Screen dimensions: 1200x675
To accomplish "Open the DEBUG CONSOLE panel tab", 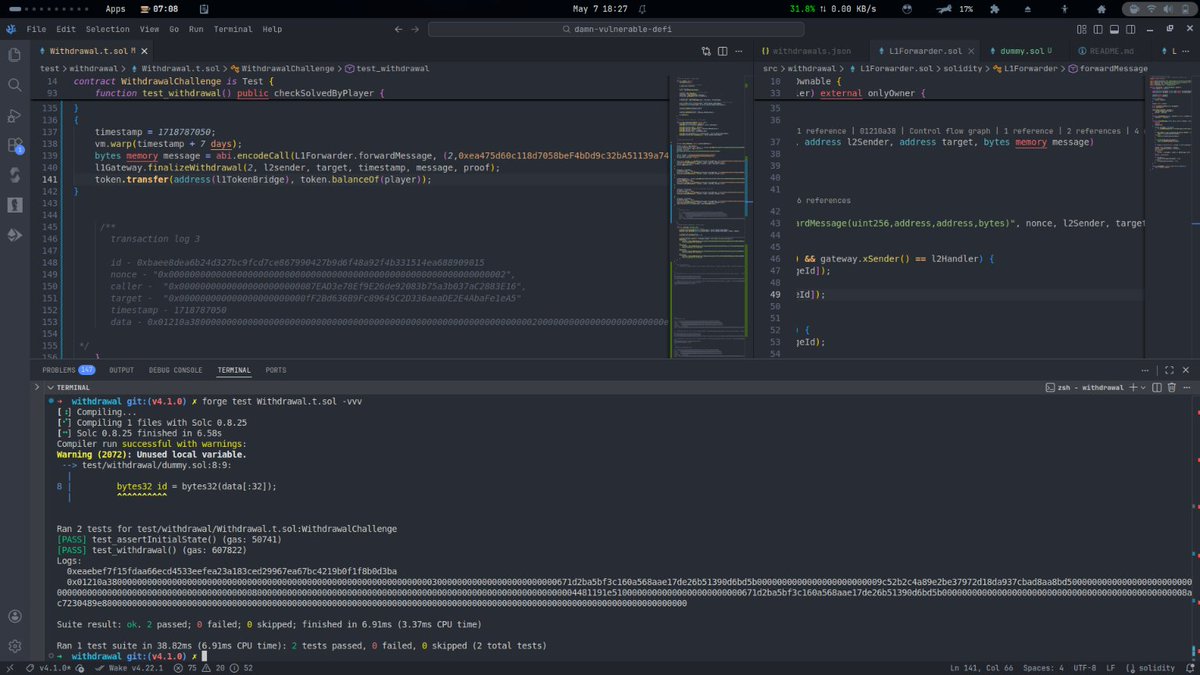I will (175, 370).
